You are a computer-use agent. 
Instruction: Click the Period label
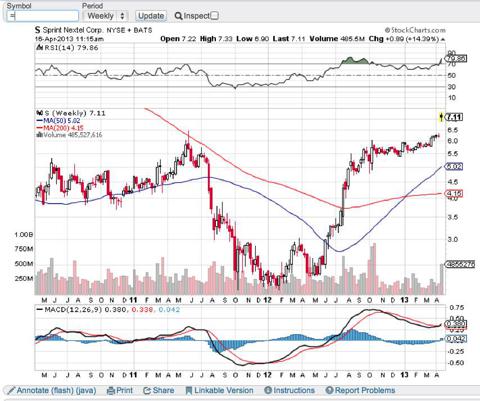(x=93, y=6)
